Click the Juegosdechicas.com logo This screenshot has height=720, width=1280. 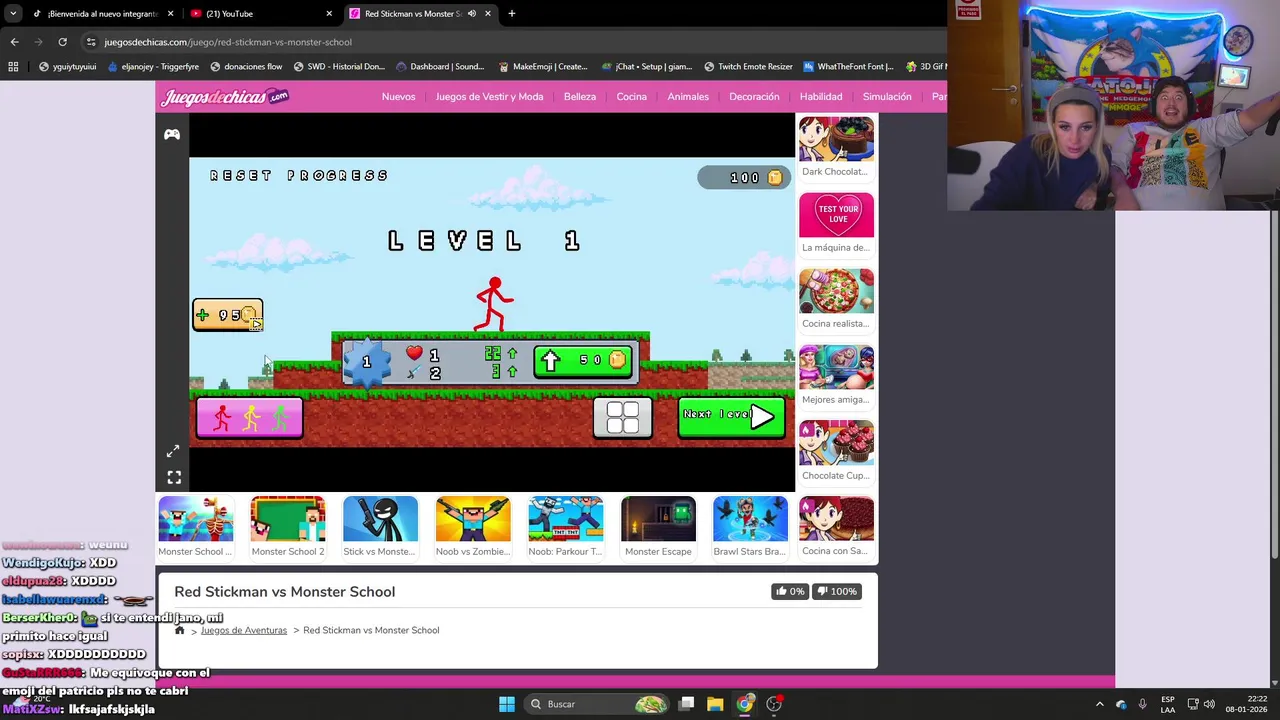[225, 97]
